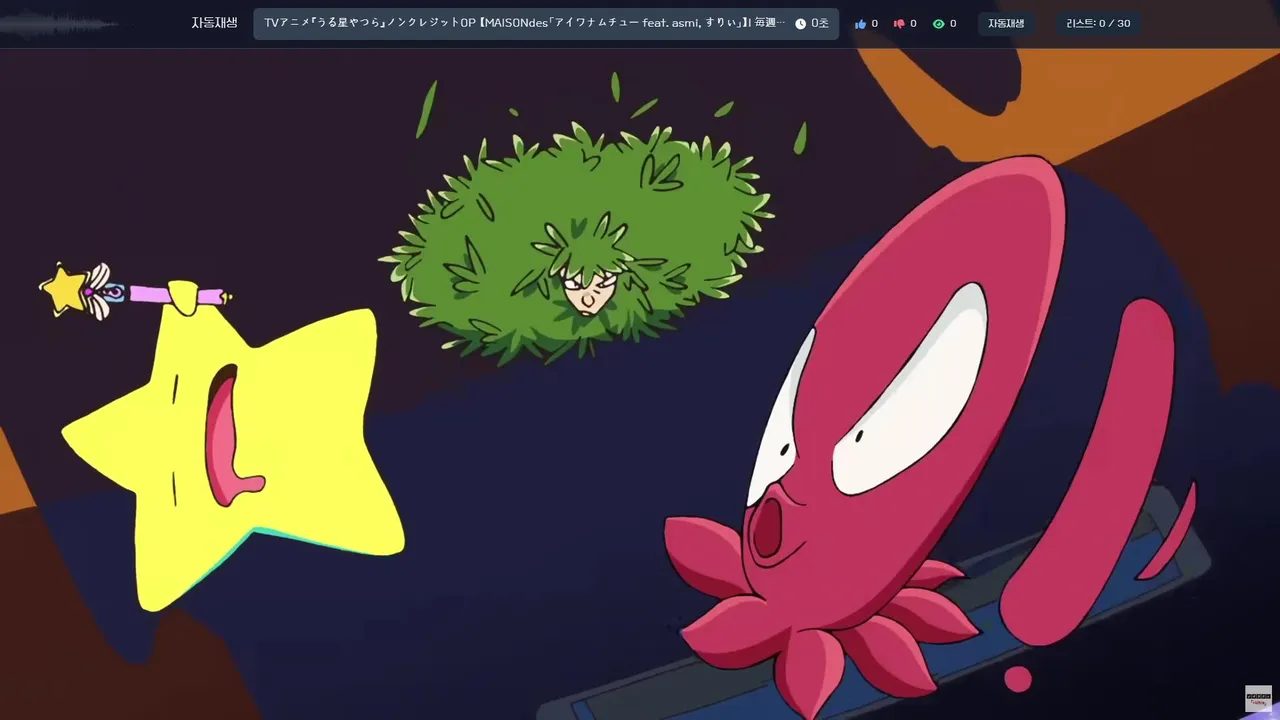Image resolution: width=1280 pixels, height=720 pixels.
Task: Click the video title starting with TVアニメ
Action: [524, 23]
